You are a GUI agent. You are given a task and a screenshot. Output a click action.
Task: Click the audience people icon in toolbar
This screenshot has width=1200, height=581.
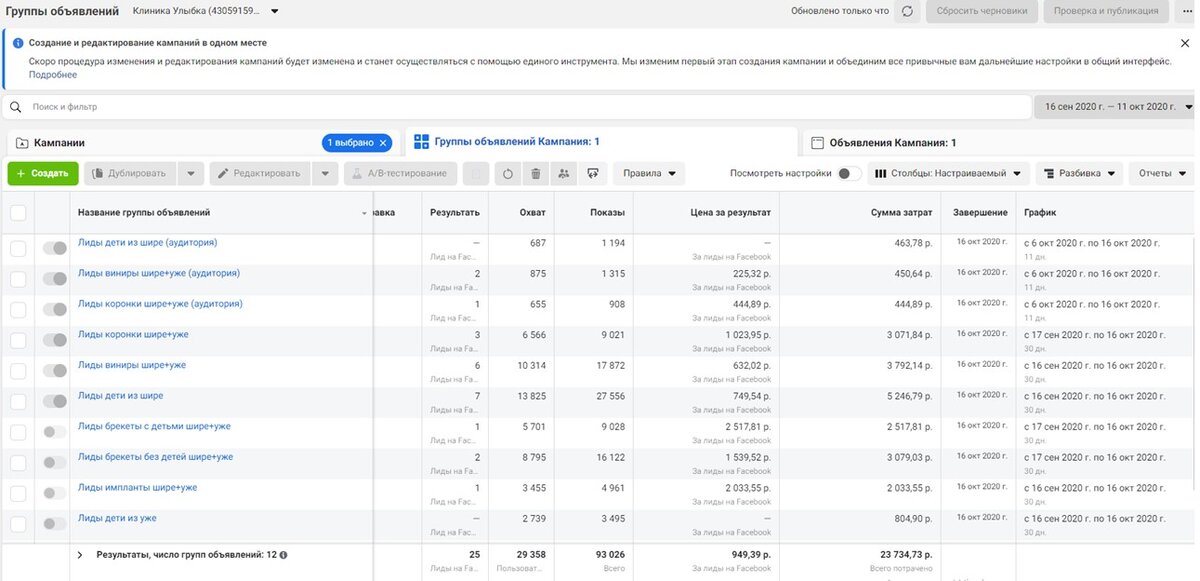tap(564, 173)
